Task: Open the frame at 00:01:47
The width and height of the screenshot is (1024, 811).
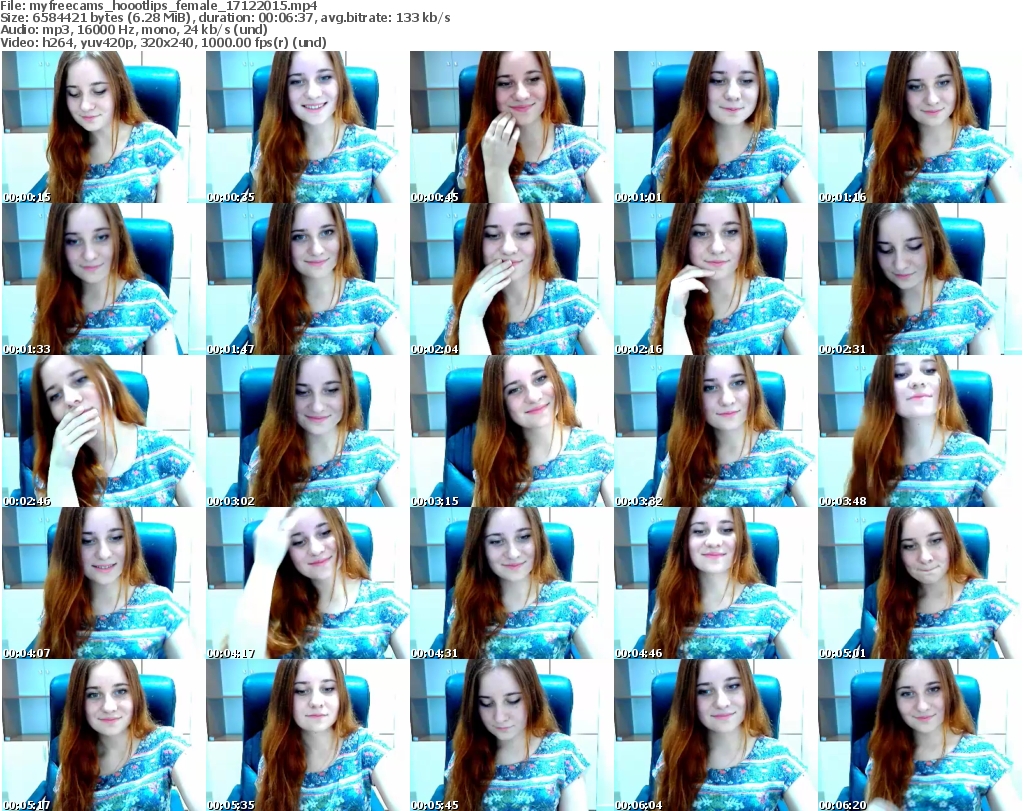Action: click(307, 279)
